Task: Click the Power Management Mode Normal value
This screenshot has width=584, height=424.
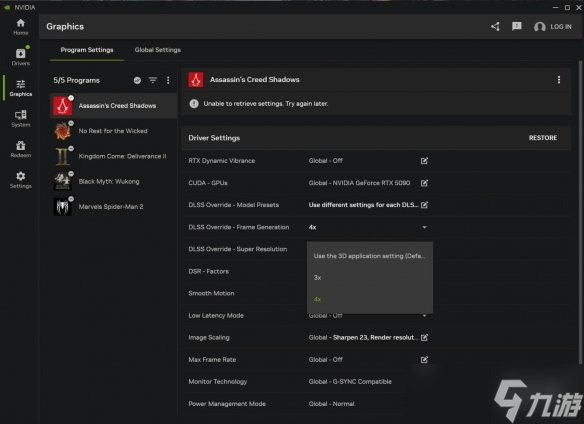Action: pyautogui.click(x=331, y=404)
